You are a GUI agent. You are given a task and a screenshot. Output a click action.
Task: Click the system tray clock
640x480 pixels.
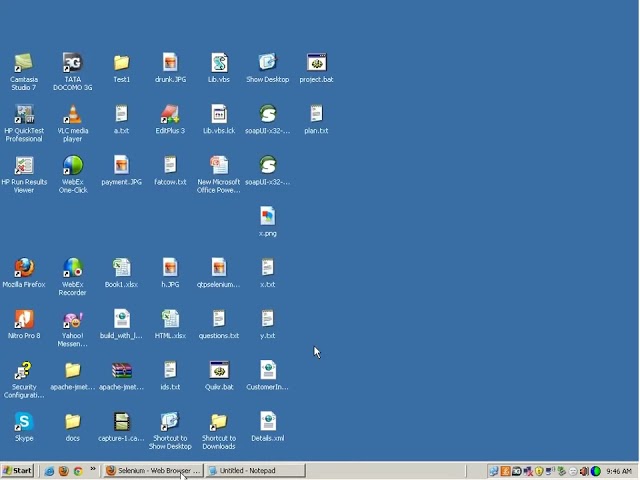(x=618, y=471)
